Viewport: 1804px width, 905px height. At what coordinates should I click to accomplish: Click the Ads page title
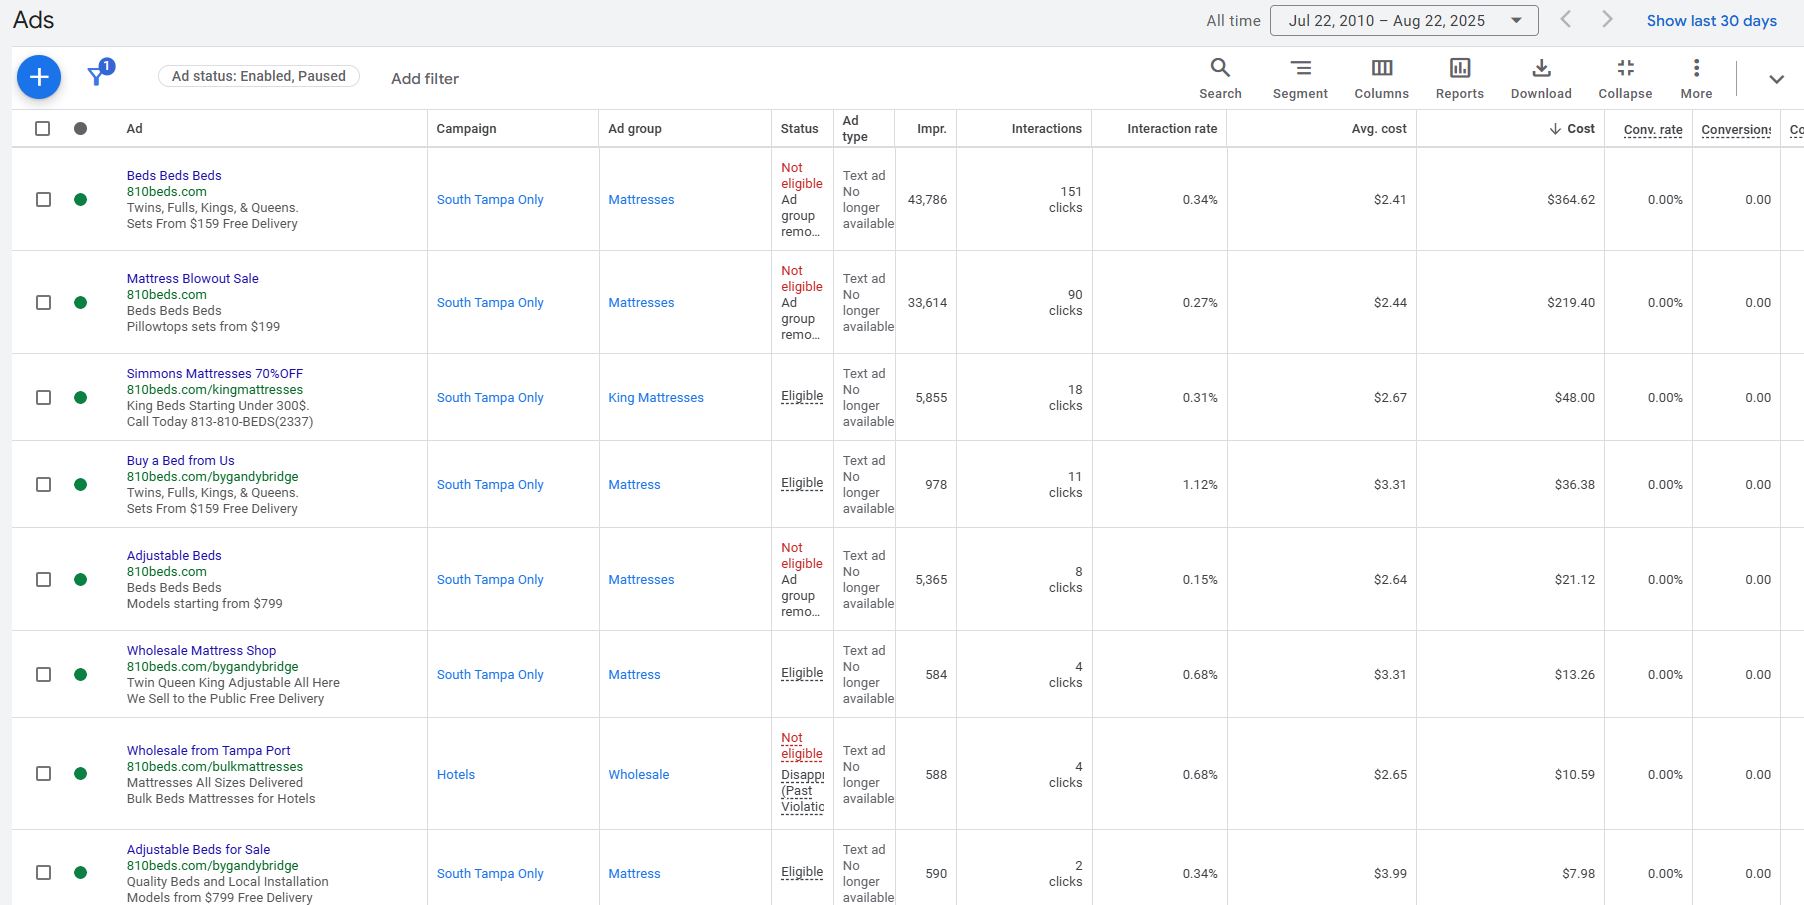pyautogui.click(x=34, y=20)
